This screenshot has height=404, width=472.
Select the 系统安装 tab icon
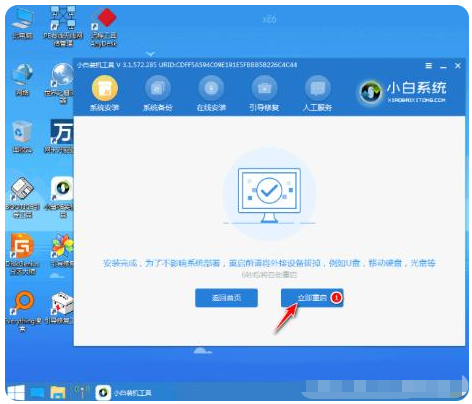pos(105,88)
